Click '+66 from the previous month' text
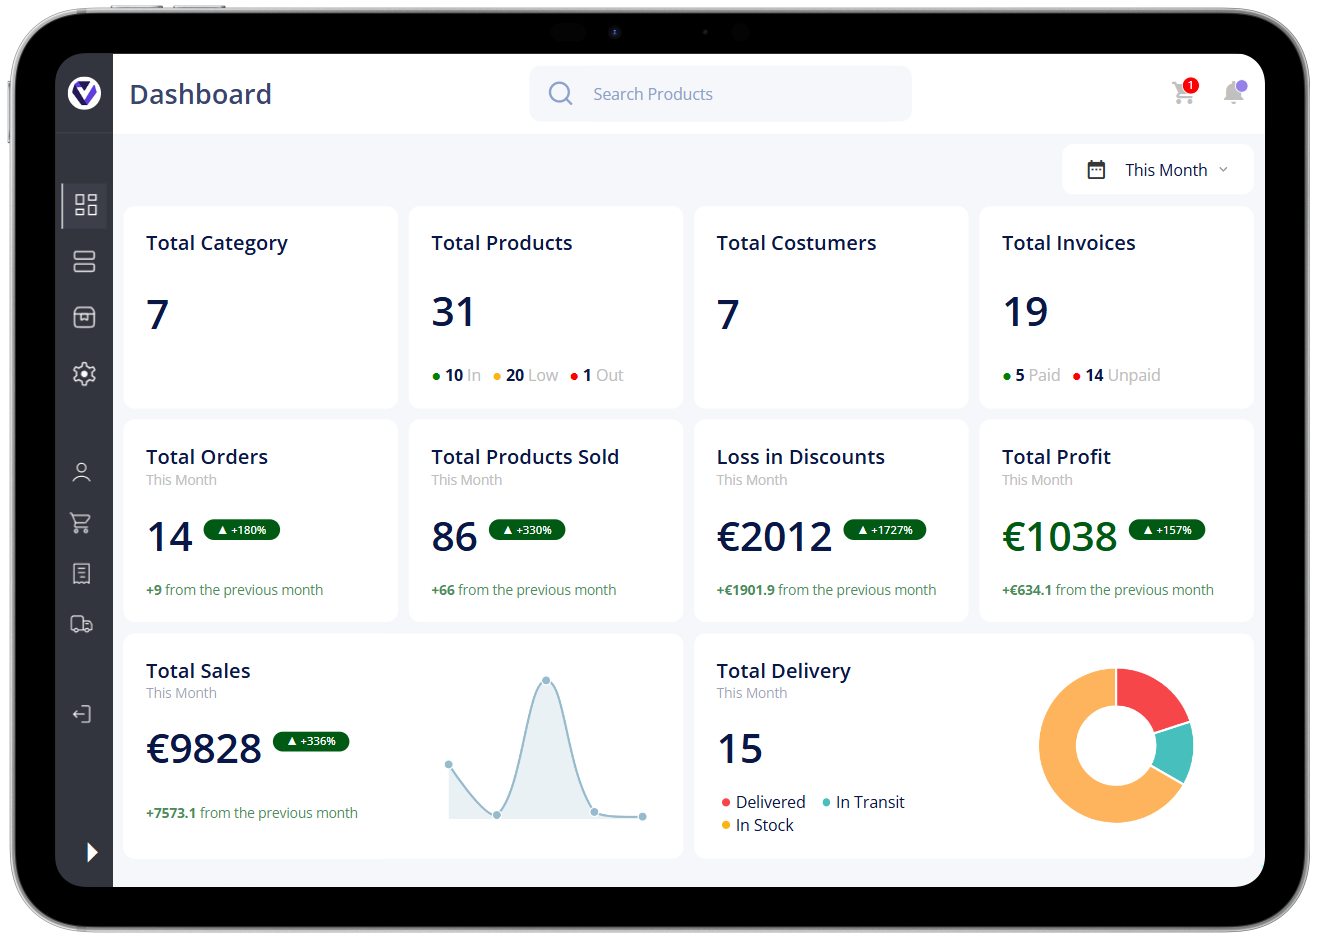This screenshot has width=1320, height=940. [x=524, y=590]
